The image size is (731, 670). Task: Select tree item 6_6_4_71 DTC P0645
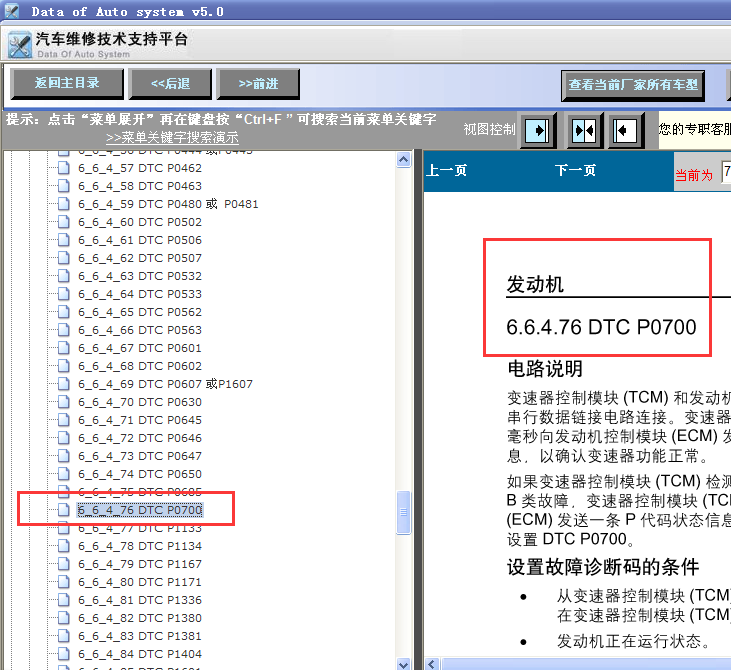[x=140, y=420]
